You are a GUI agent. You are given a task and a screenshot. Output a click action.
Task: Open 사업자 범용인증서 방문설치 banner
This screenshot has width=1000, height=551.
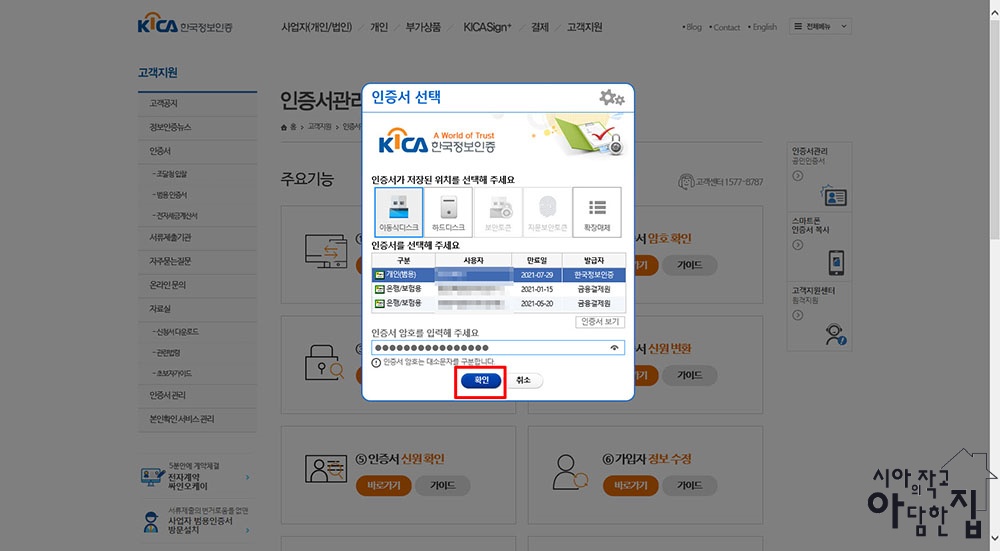[x=196, y=520]
